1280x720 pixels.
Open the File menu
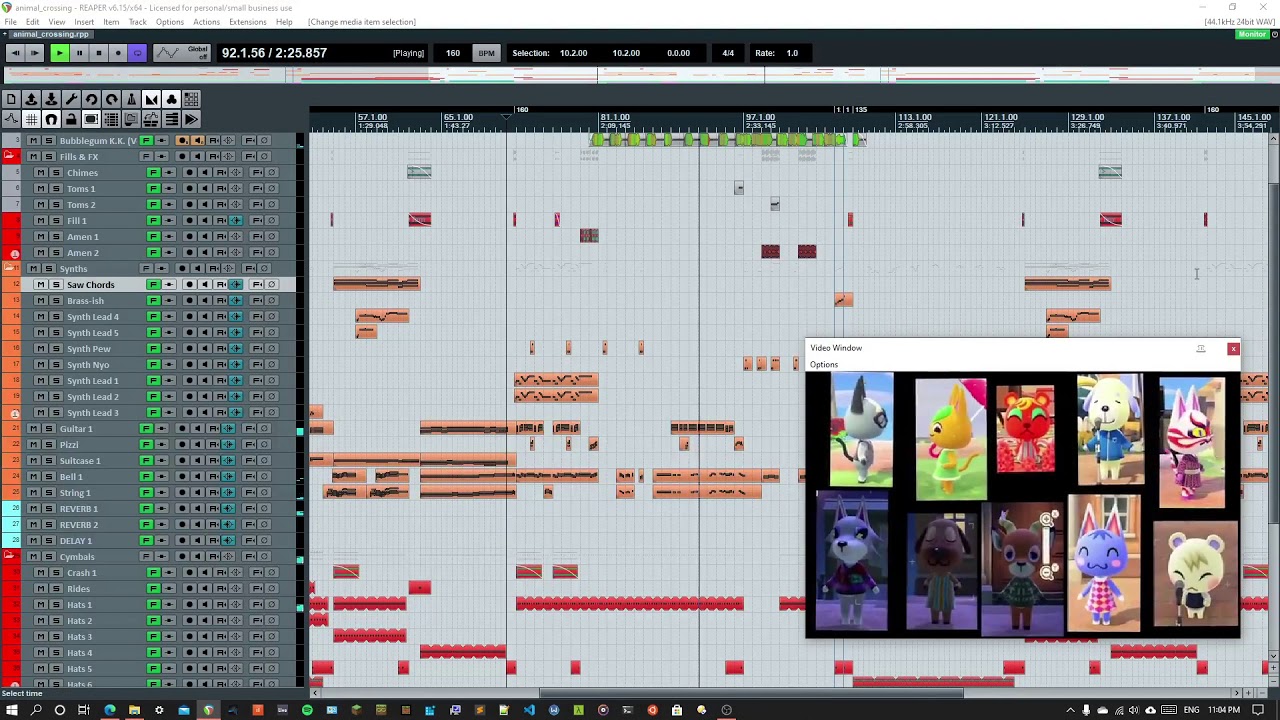tap(10, 22)
